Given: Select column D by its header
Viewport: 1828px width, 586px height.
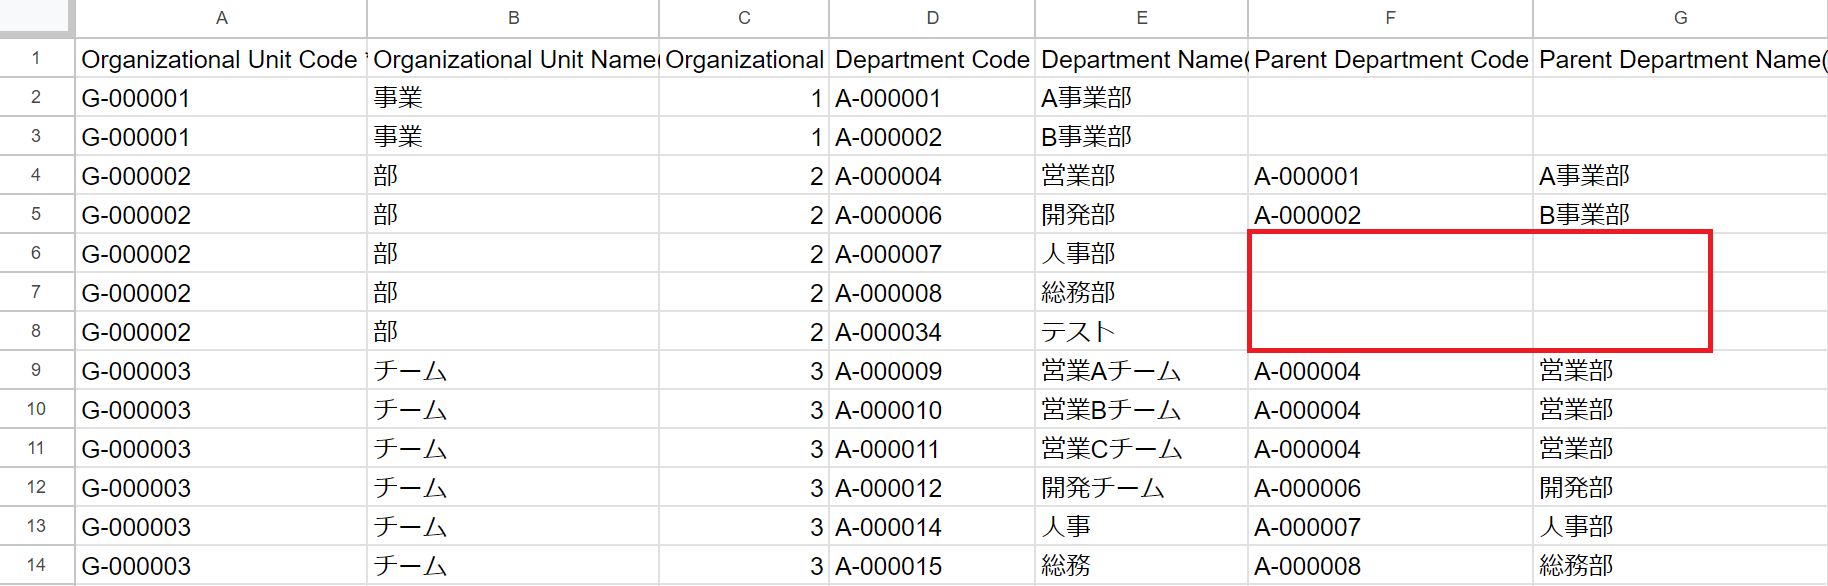Looking at the screenshot, I should point(932,18).
